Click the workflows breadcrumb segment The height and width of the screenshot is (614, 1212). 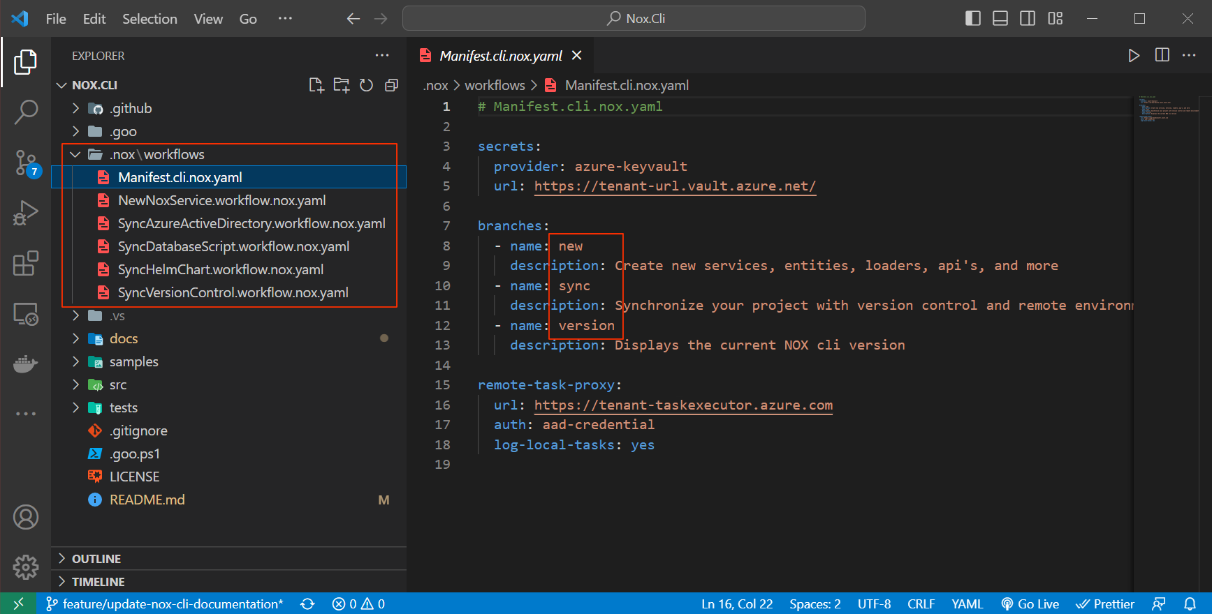(x=495, y=85)
